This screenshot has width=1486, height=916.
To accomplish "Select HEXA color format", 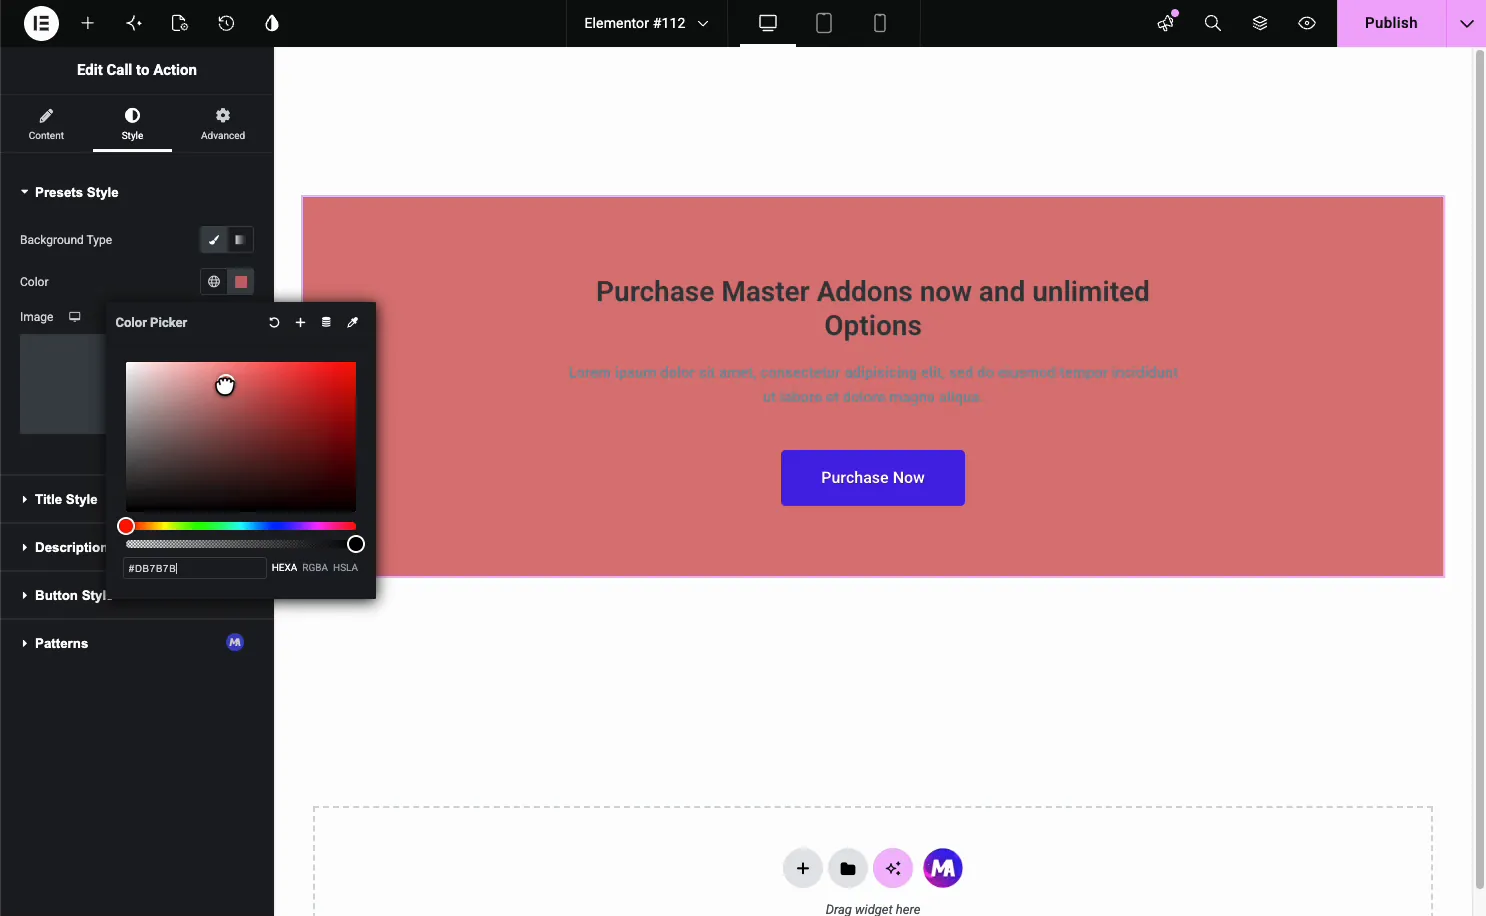I will click(284, 568).
